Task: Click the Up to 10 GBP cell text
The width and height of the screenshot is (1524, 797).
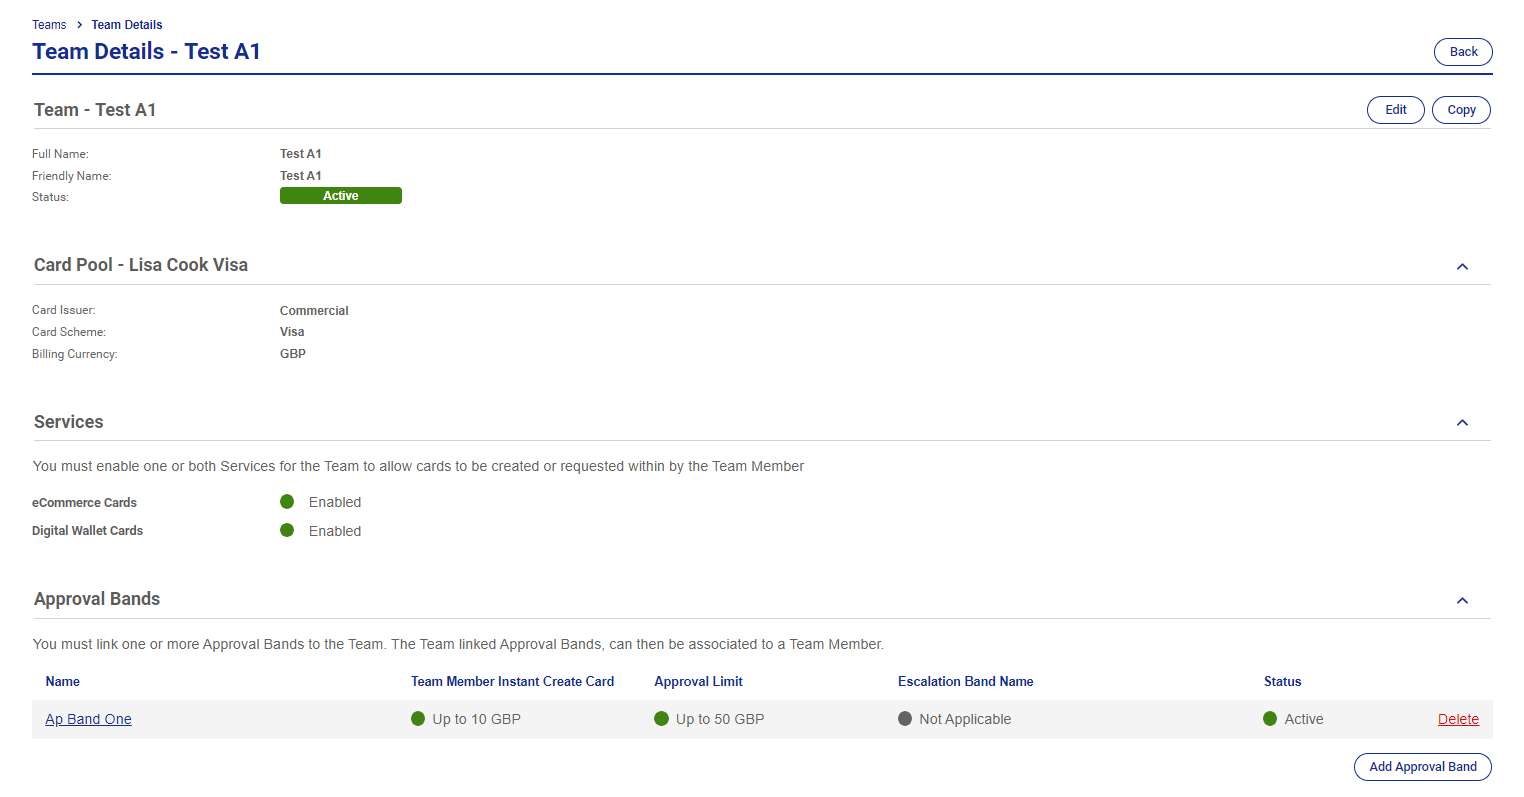Action: 476,719
